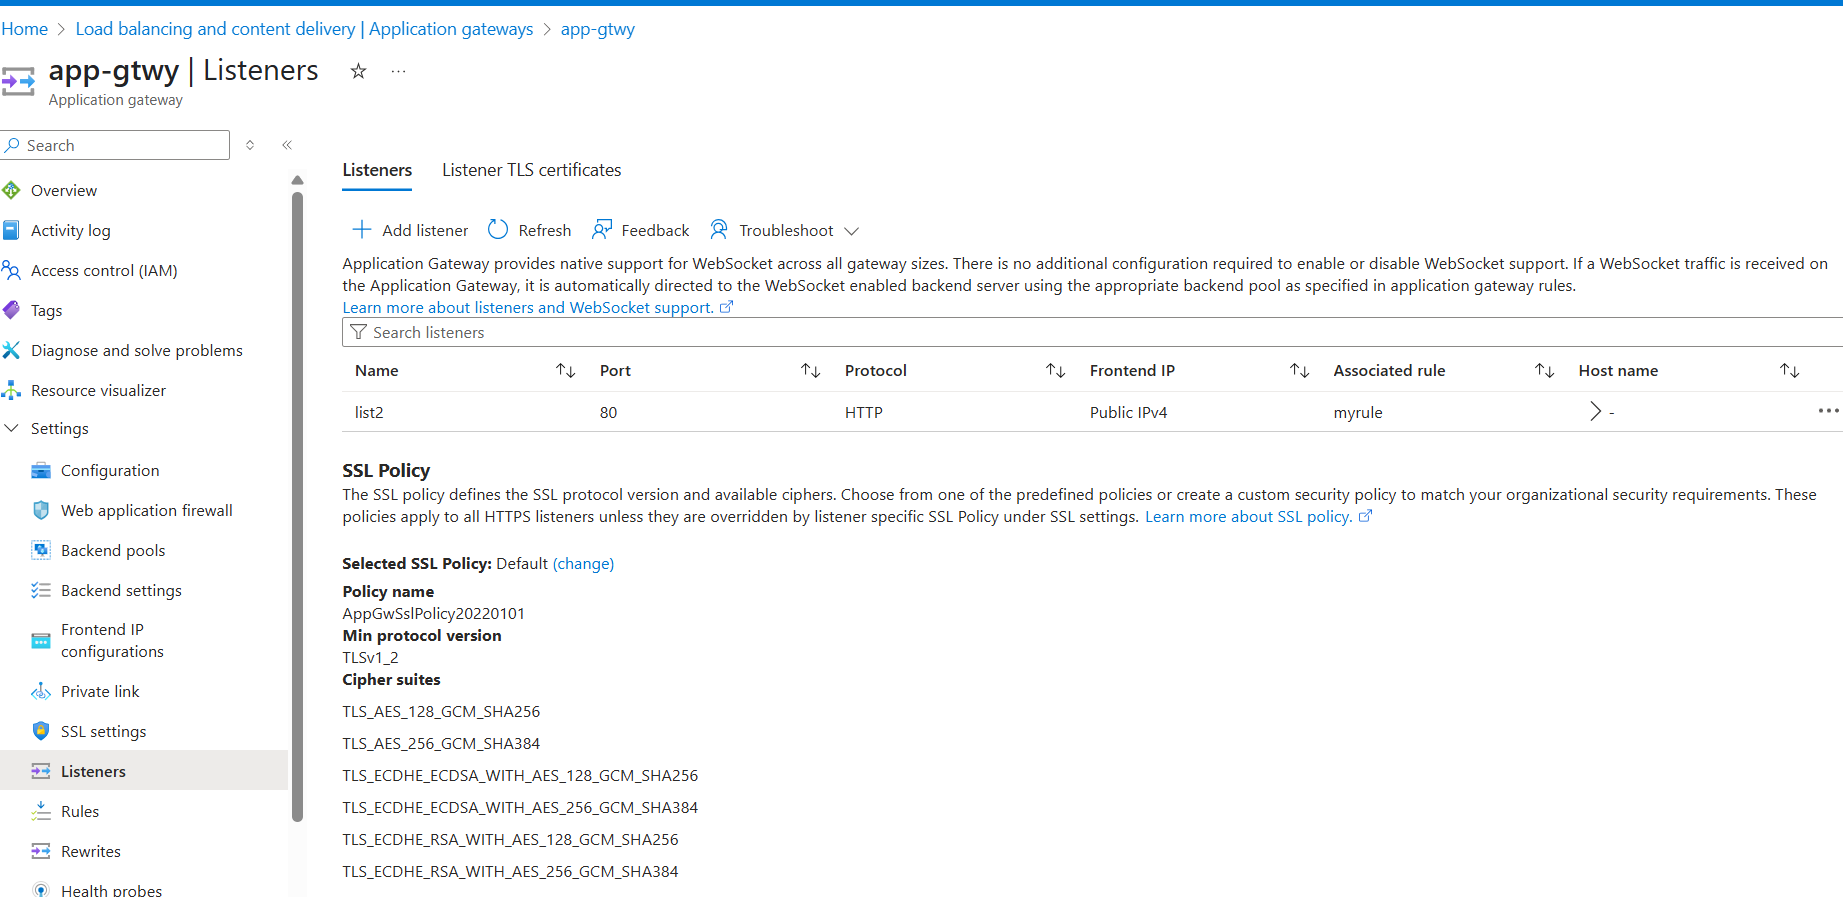Open the more options ellipsis beside title

398,71
